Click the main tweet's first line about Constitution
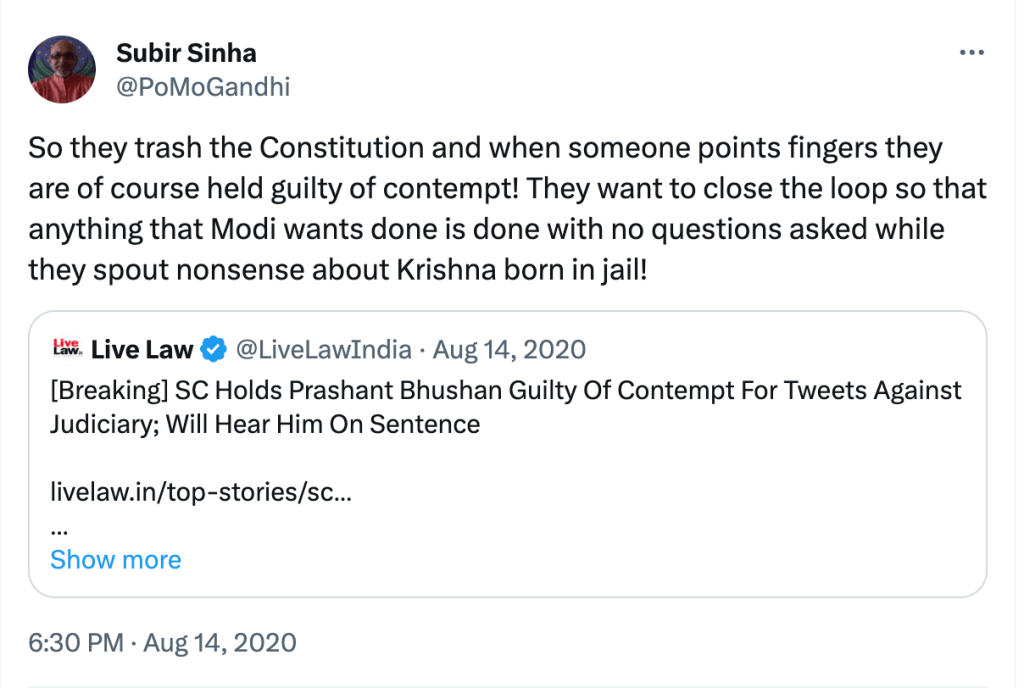 485,148
